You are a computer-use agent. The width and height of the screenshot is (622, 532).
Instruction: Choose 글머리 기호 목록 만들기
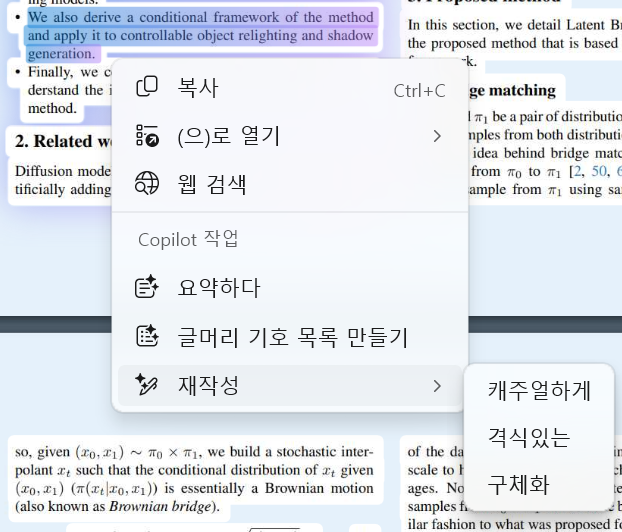pos(290,337)
